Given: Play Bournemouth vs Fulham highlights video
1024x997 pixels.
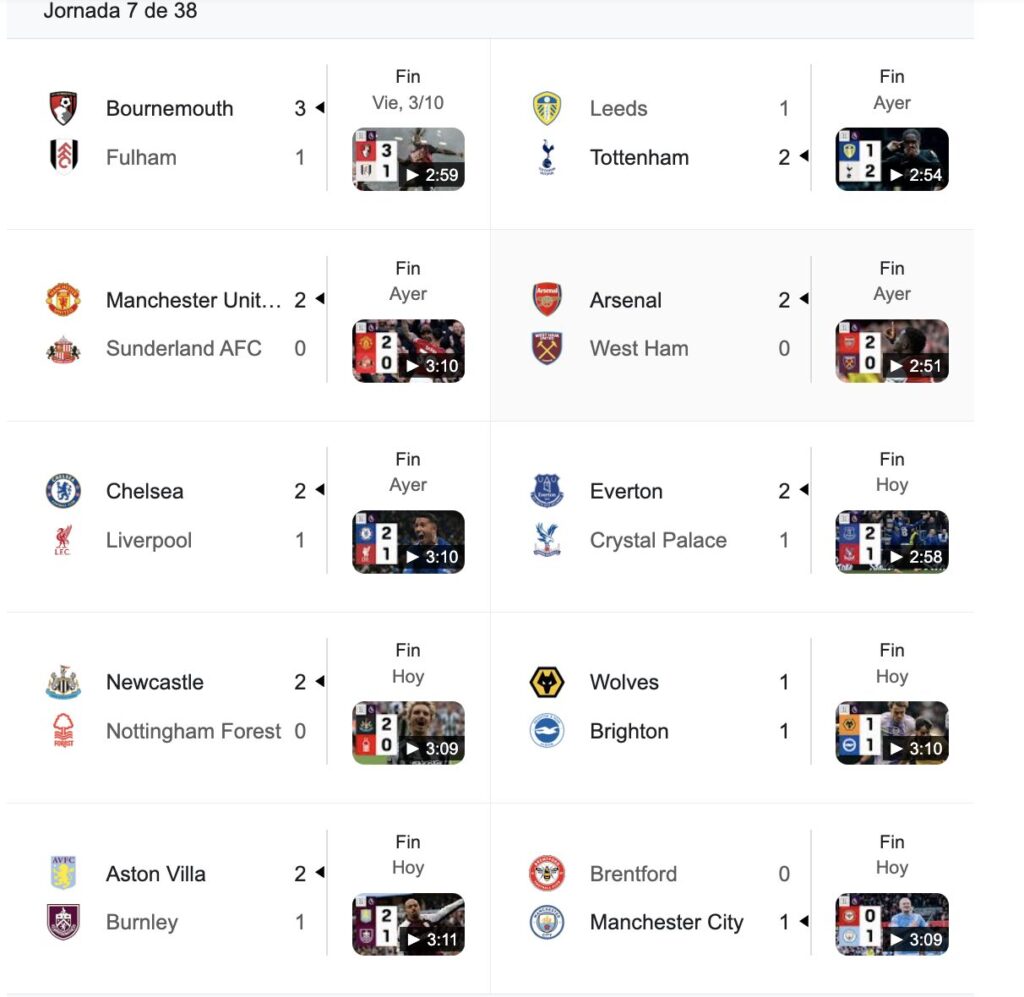Looking at the screenshot, I should pyautogui.click(x=408, y=159).
